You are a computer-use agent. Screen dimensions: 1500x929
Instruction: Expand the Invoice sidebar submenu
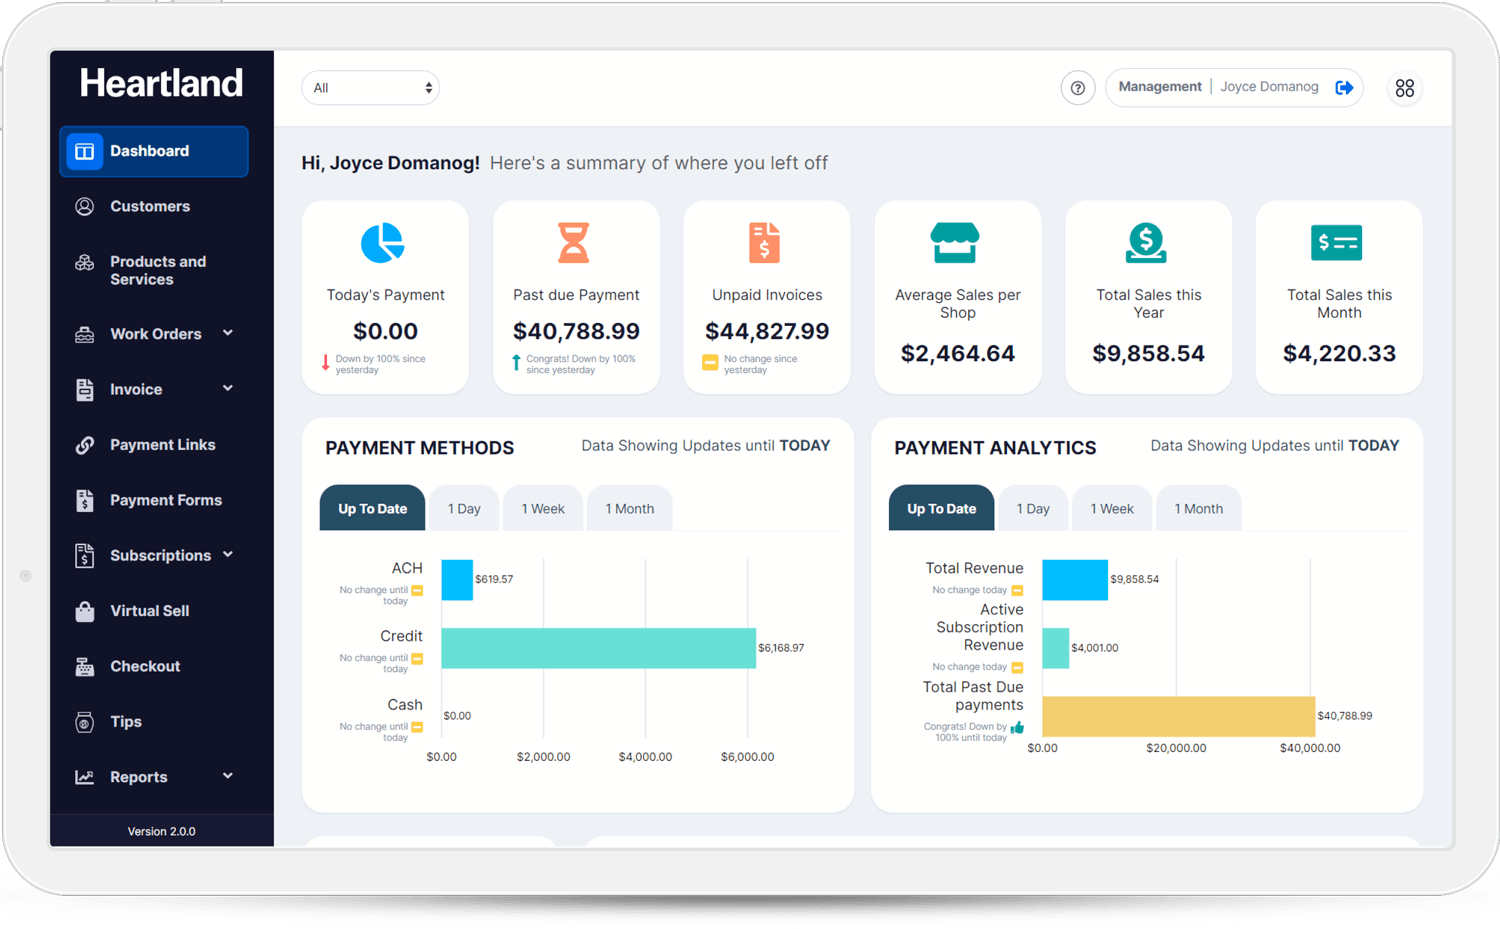(x=227, y=388)
